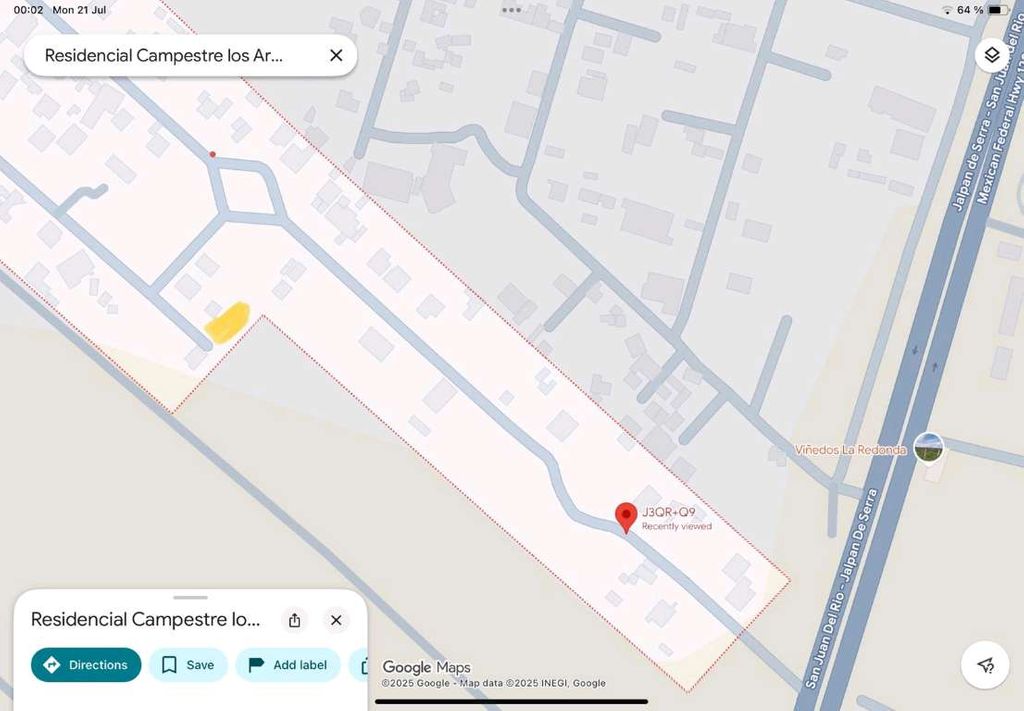The height and width of the screenshot is (711, 1024).
Task: Select the Viñedos La Redonda place label
Action: pos(850,450)
